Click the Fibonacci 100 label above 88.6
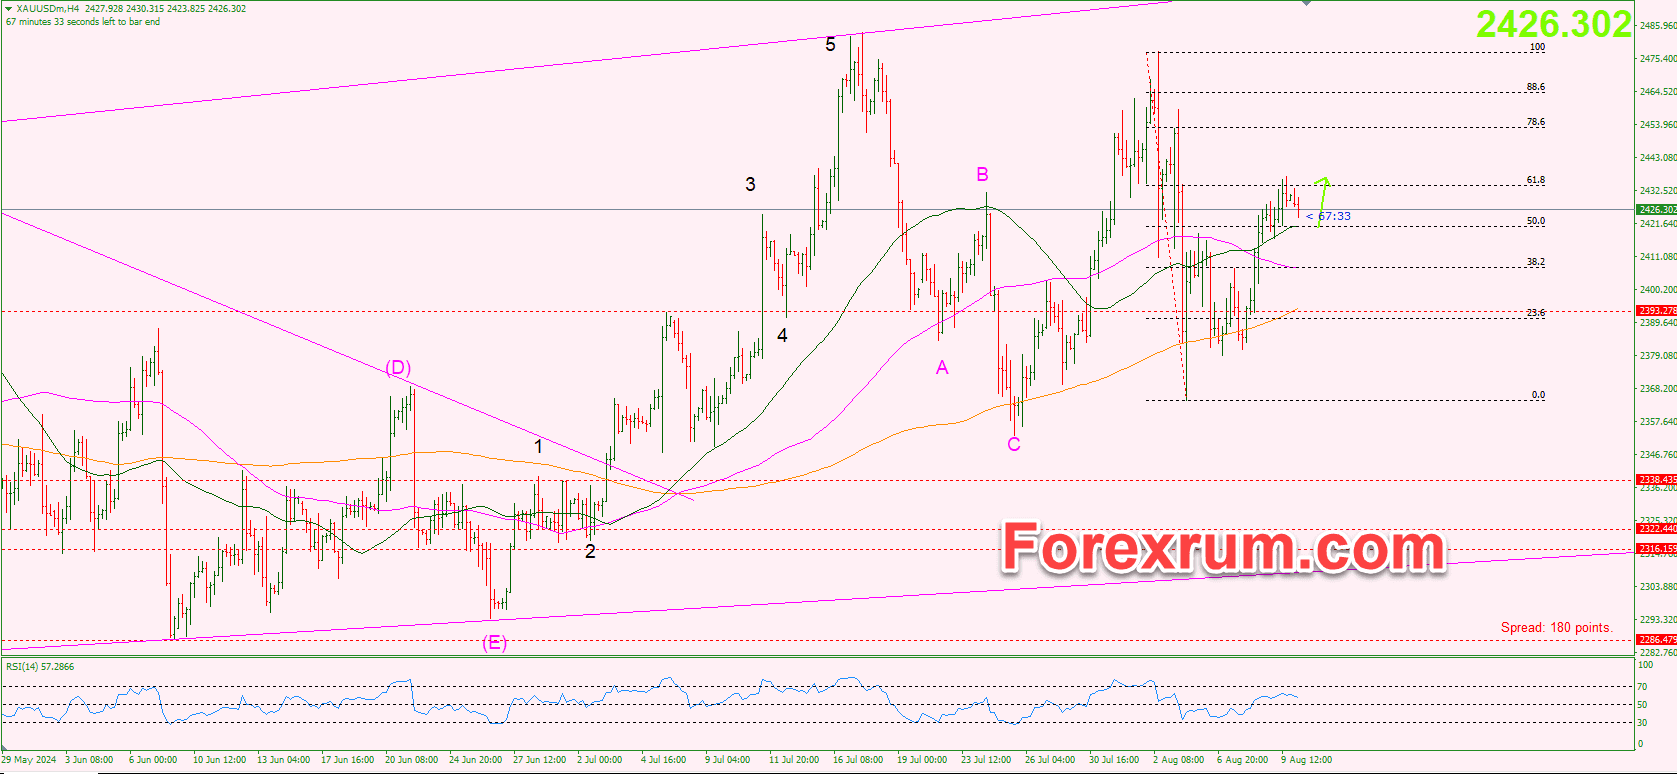The width and height of the screenshot is (1677, 774). (x=1537, y=47)
